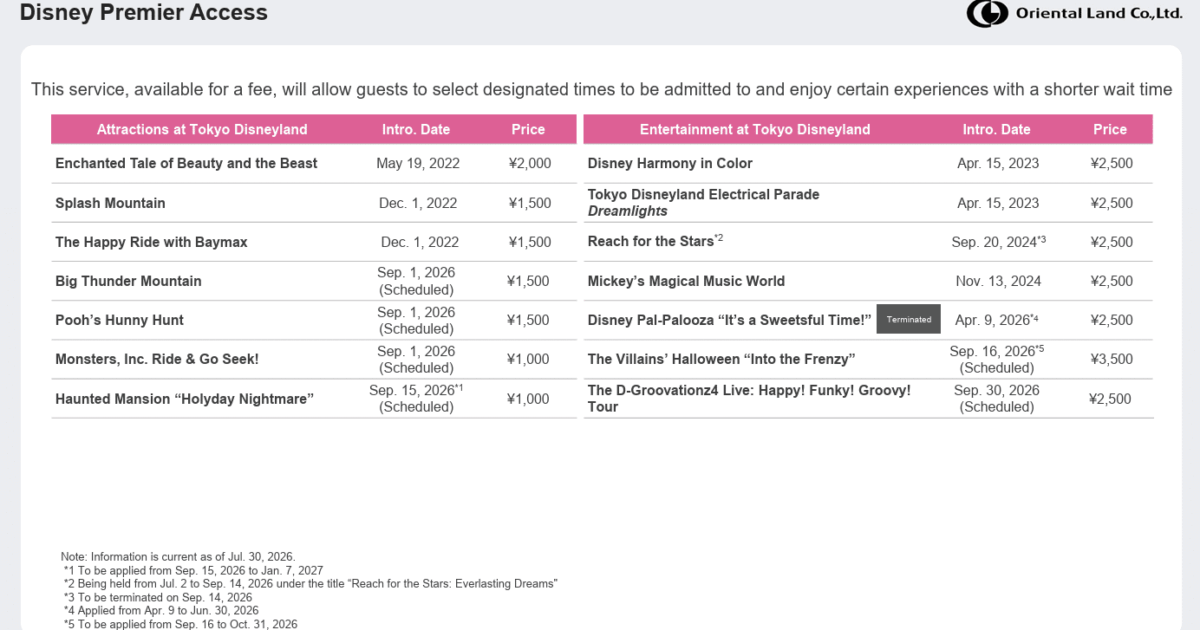Select Big Thunder Mountain attraction name
The image size is (1200, 630).
128,281
